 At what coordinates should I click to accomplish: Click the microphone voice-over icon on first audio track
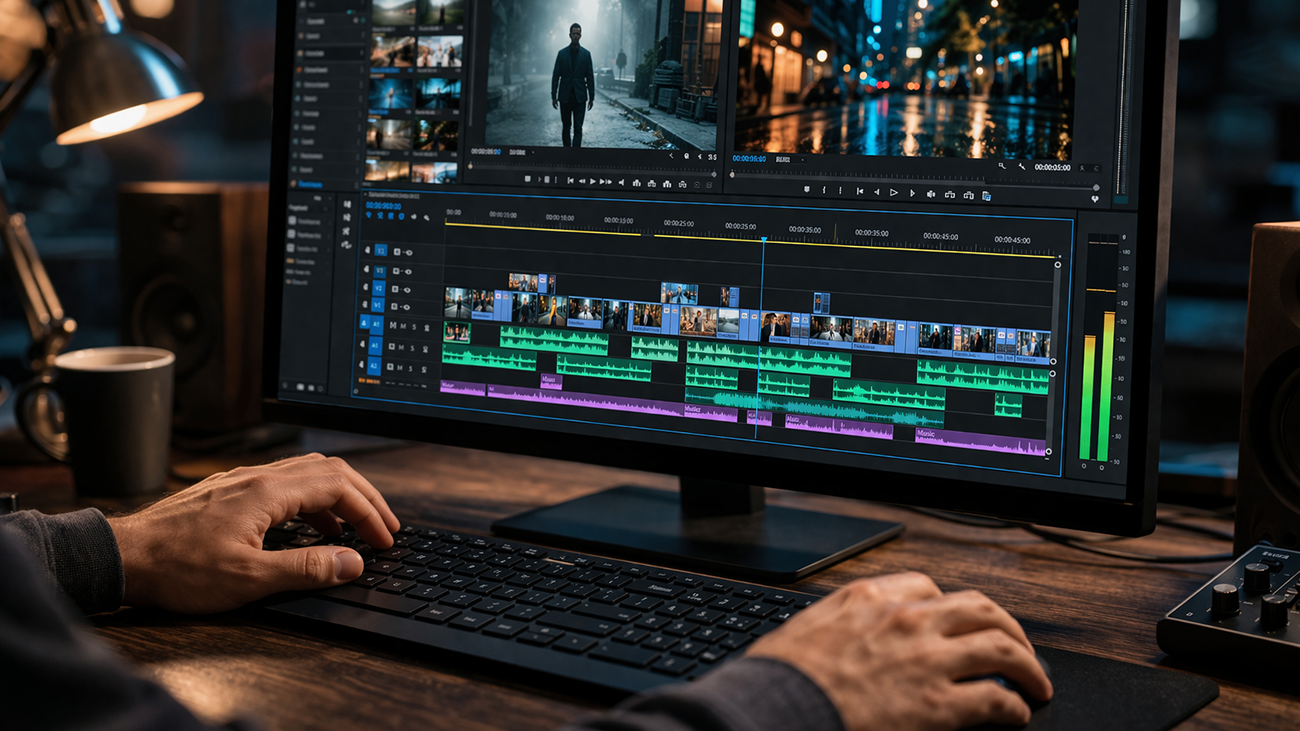pos(424,327)
